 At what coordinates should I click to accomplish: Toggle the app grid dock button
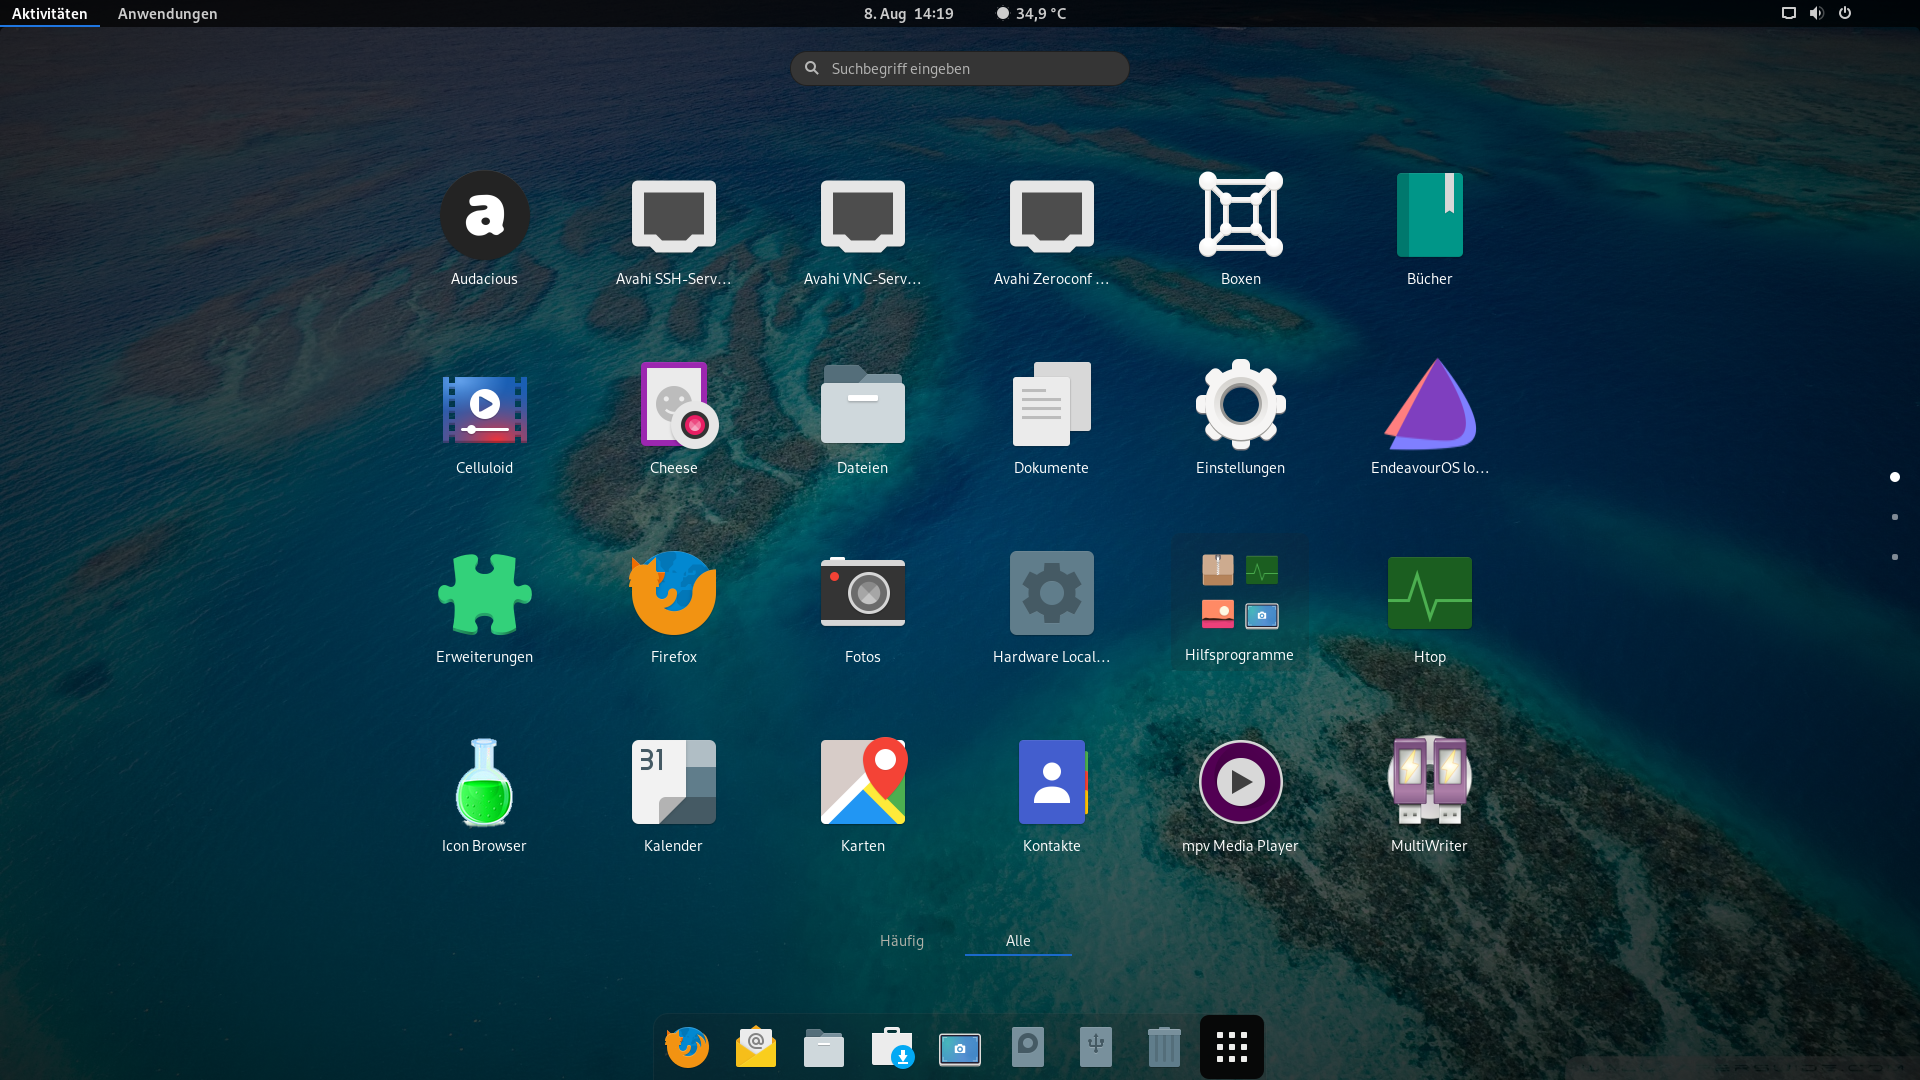[1231, 1047]
